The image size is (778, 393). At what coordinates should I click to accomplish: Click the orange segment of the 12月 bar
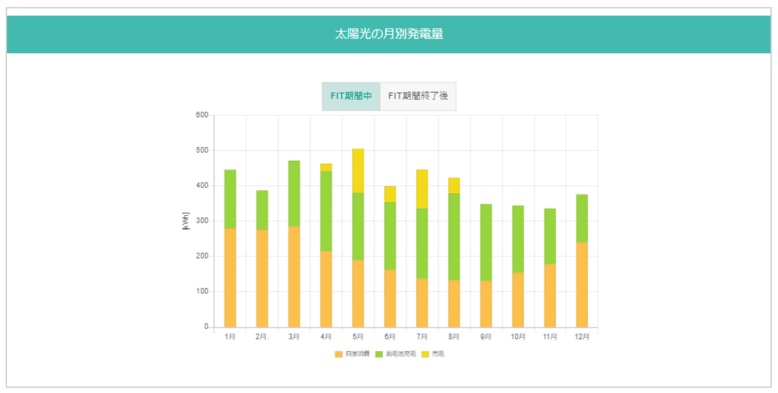pos(582,284)
